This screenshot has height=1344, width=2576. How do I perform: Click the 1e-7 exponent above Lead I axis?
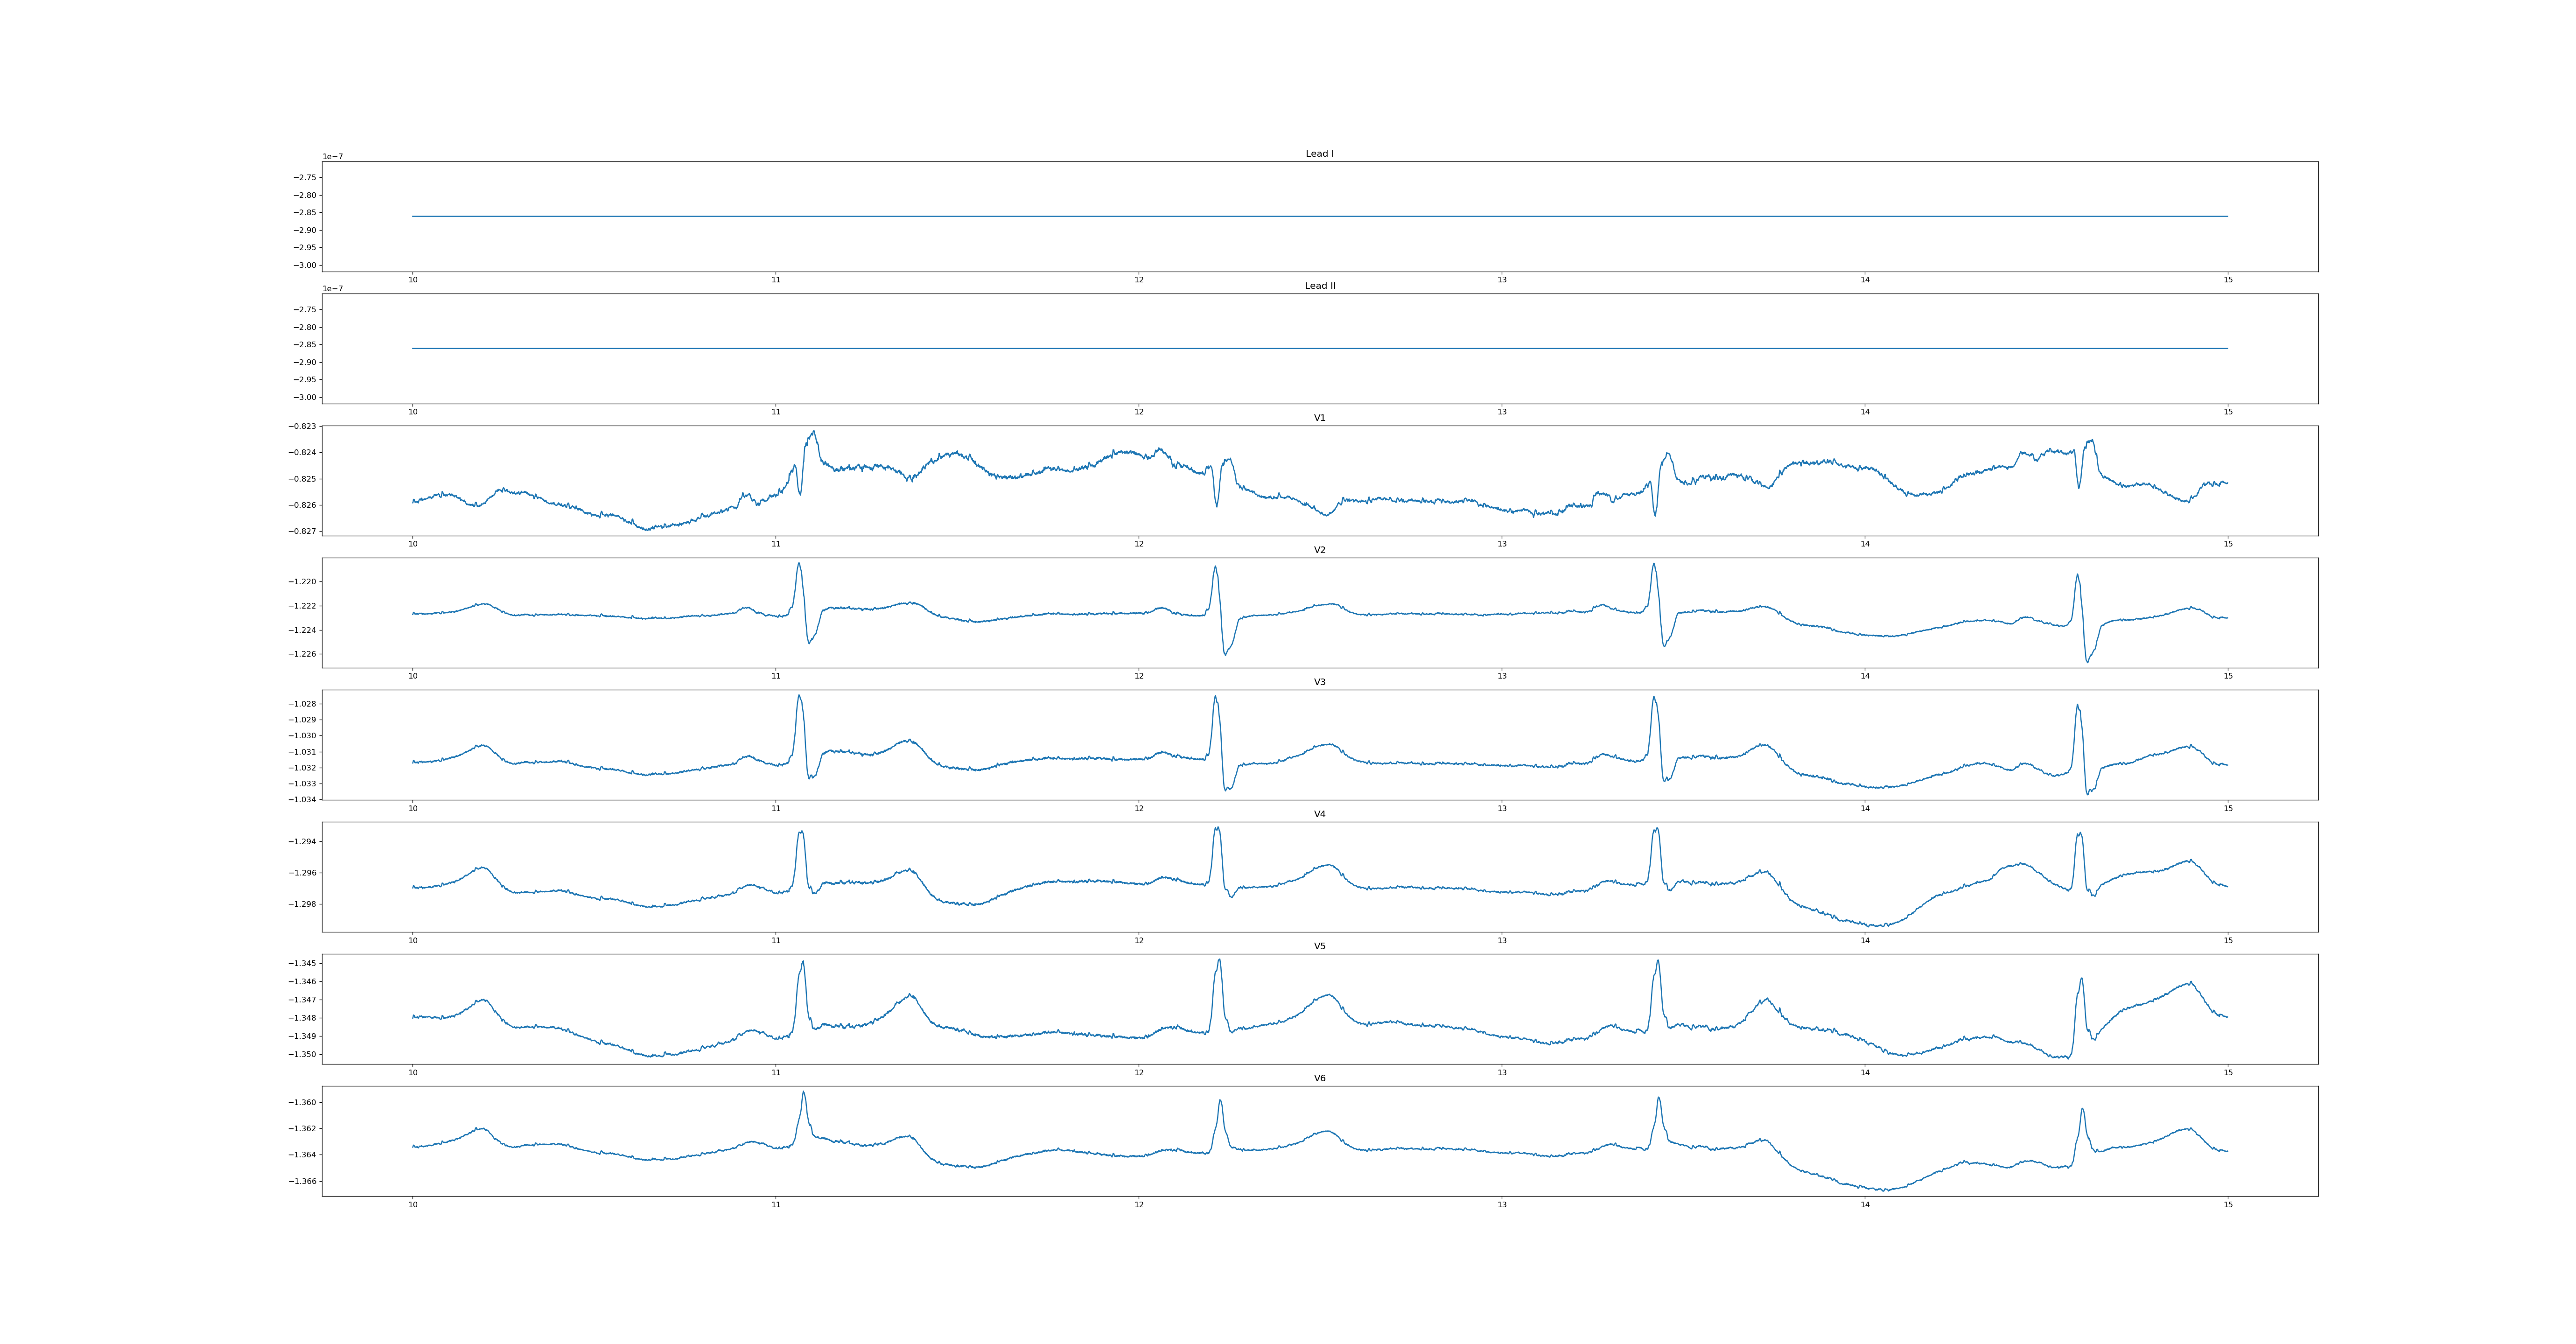click(332, 157)
